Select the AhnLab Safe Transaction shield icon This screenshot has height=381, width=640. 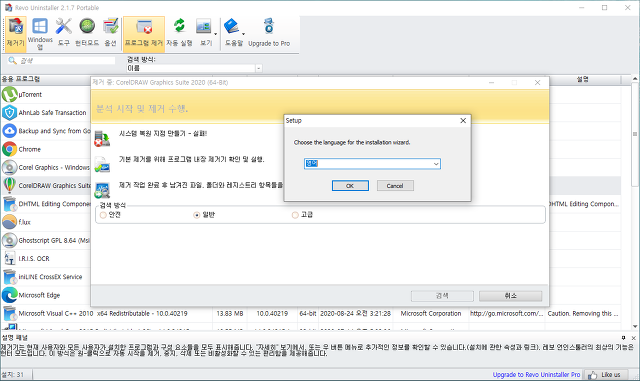coord(9,113)
